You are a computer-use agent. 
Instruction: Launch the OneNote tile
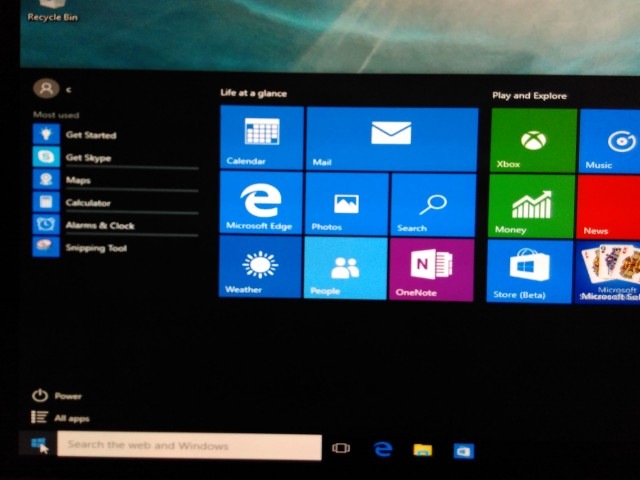[x=432, y=270]
